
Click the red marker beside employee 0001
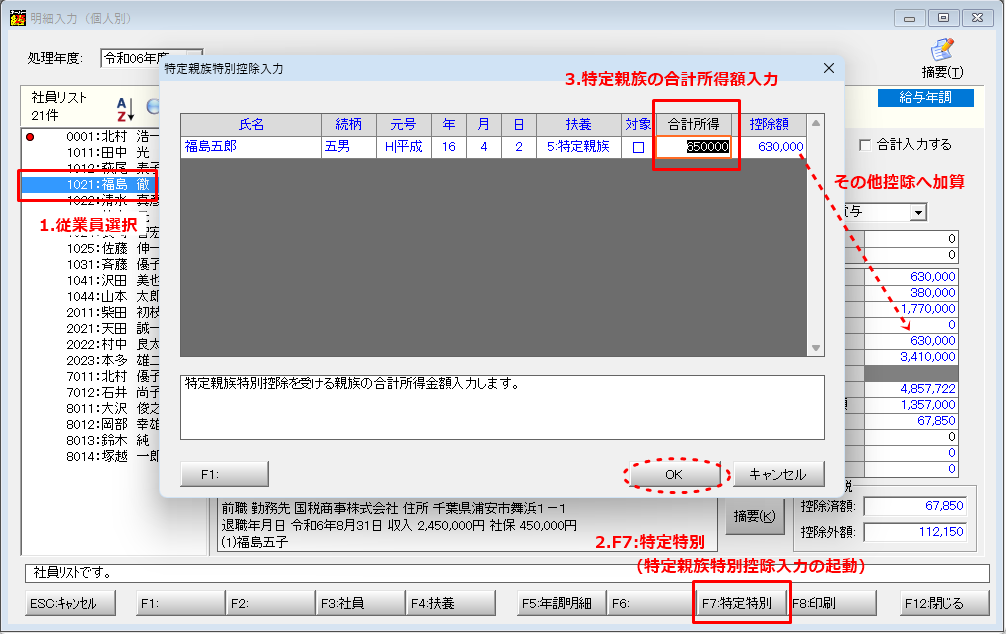30,136
